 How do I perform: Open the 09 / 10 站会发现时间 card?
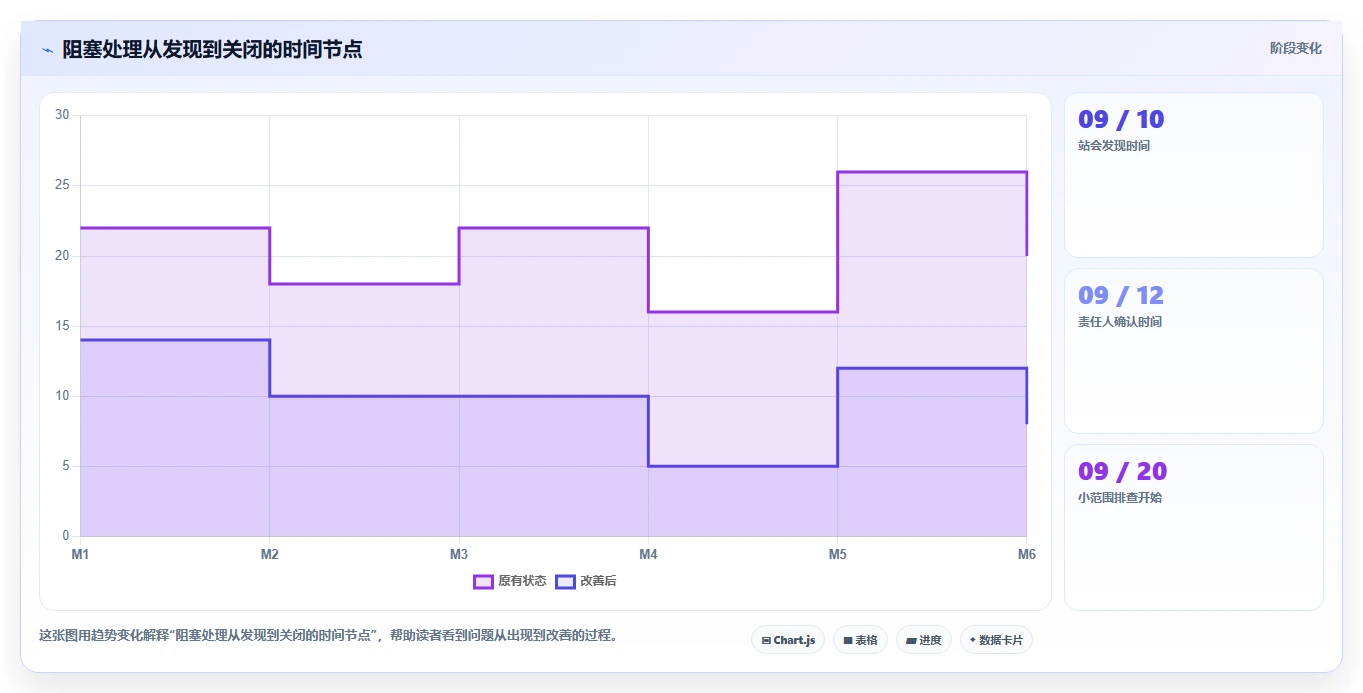pos(1194,175)
